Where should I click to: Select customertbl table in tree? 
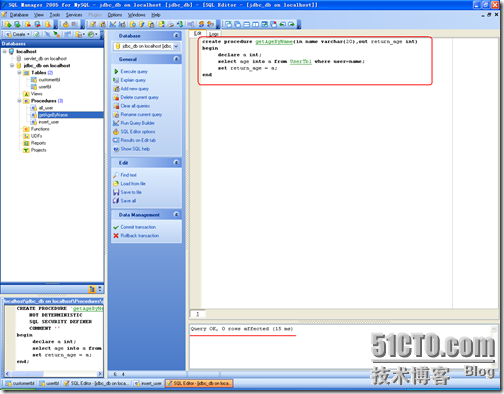coord(49,80)
